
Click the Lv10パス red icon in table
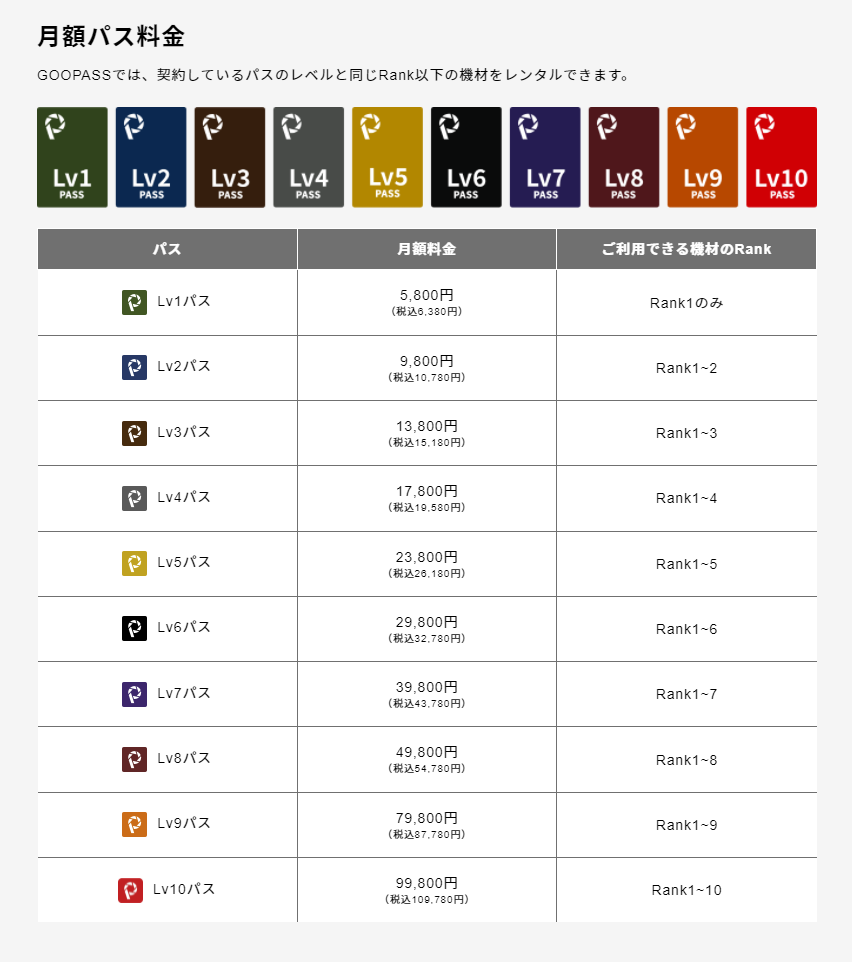pos(130,890)
